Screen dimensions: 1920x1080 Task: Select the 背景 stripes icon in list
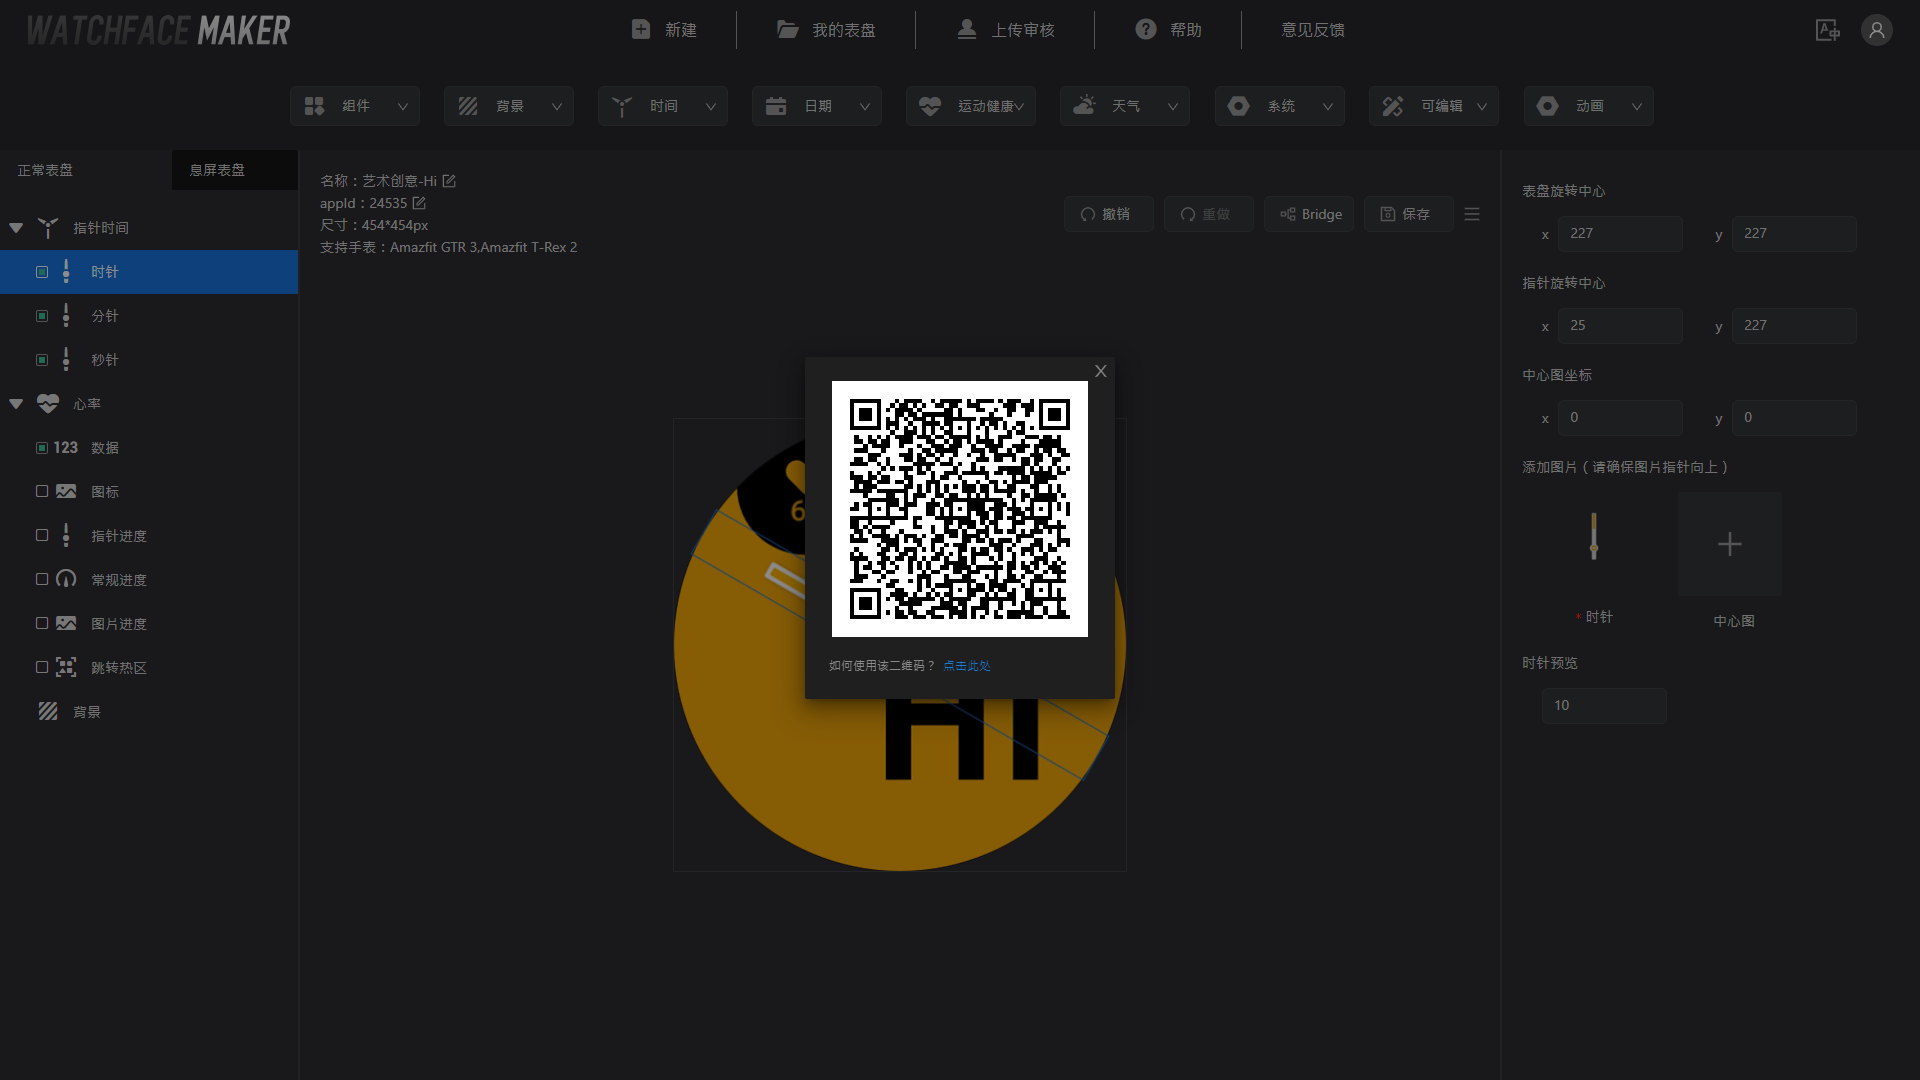click(x=48, y=711)
